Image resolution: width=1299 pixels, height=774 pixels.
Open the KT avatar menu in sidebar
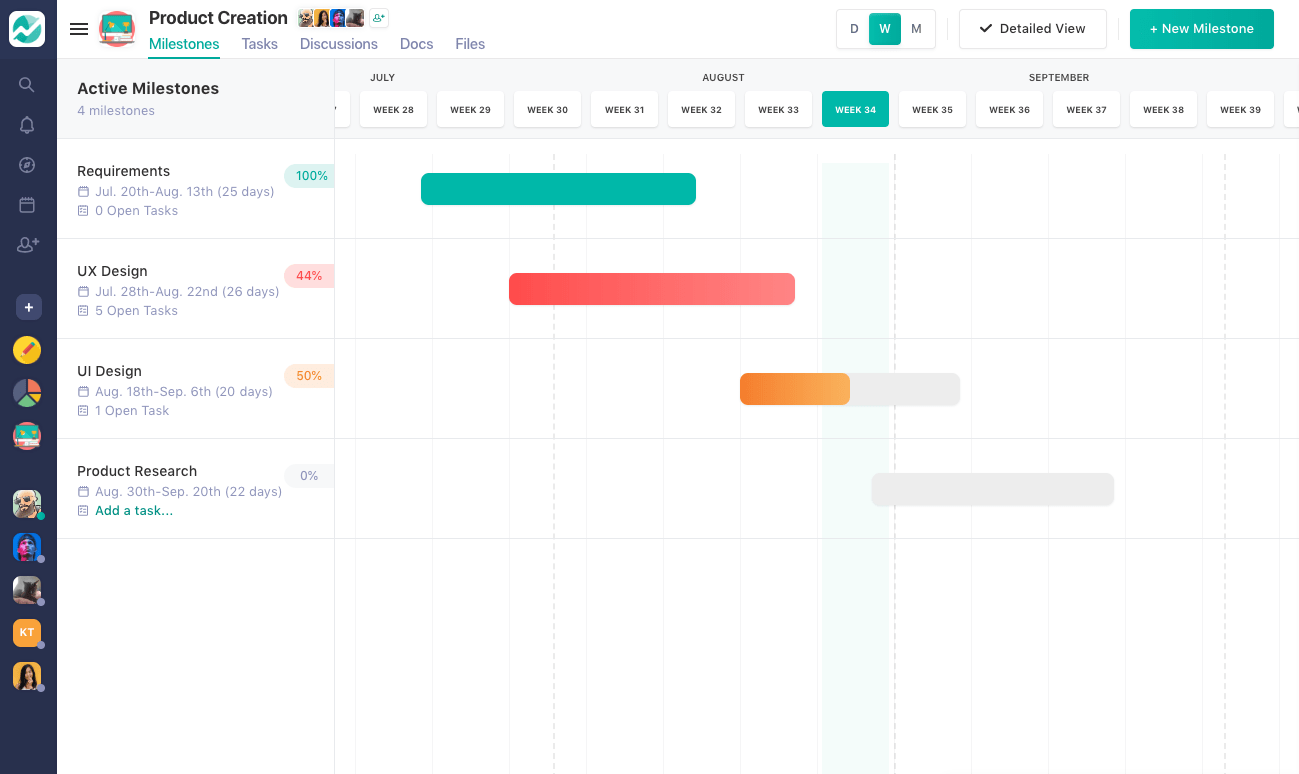pos(27,632)
